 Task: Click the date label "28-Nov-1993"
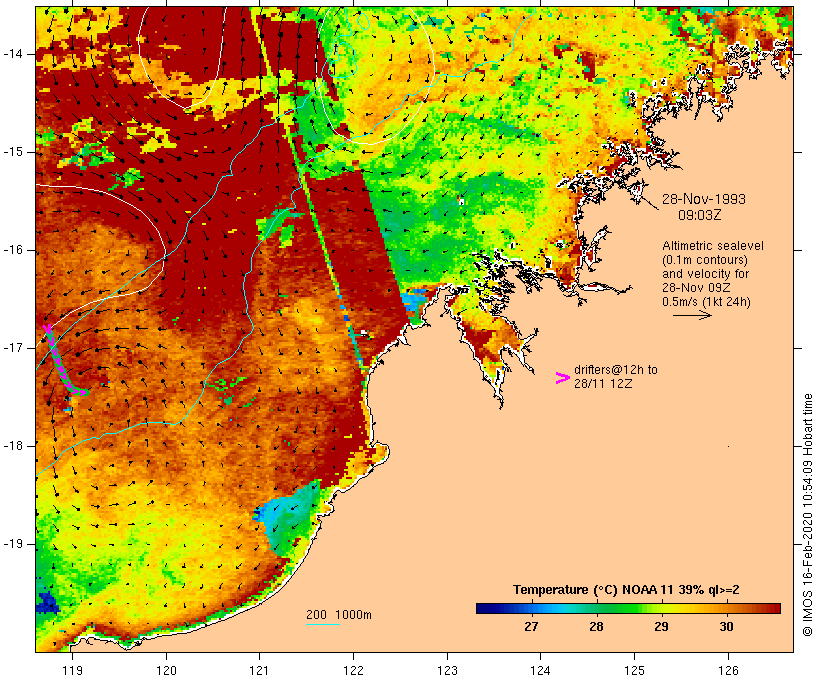704,199
